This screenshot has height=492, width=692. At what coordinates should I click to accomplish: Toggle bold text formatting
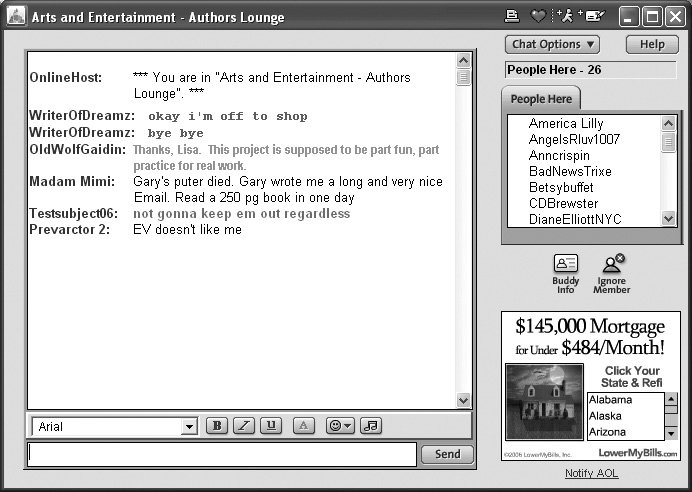point(217,426)
